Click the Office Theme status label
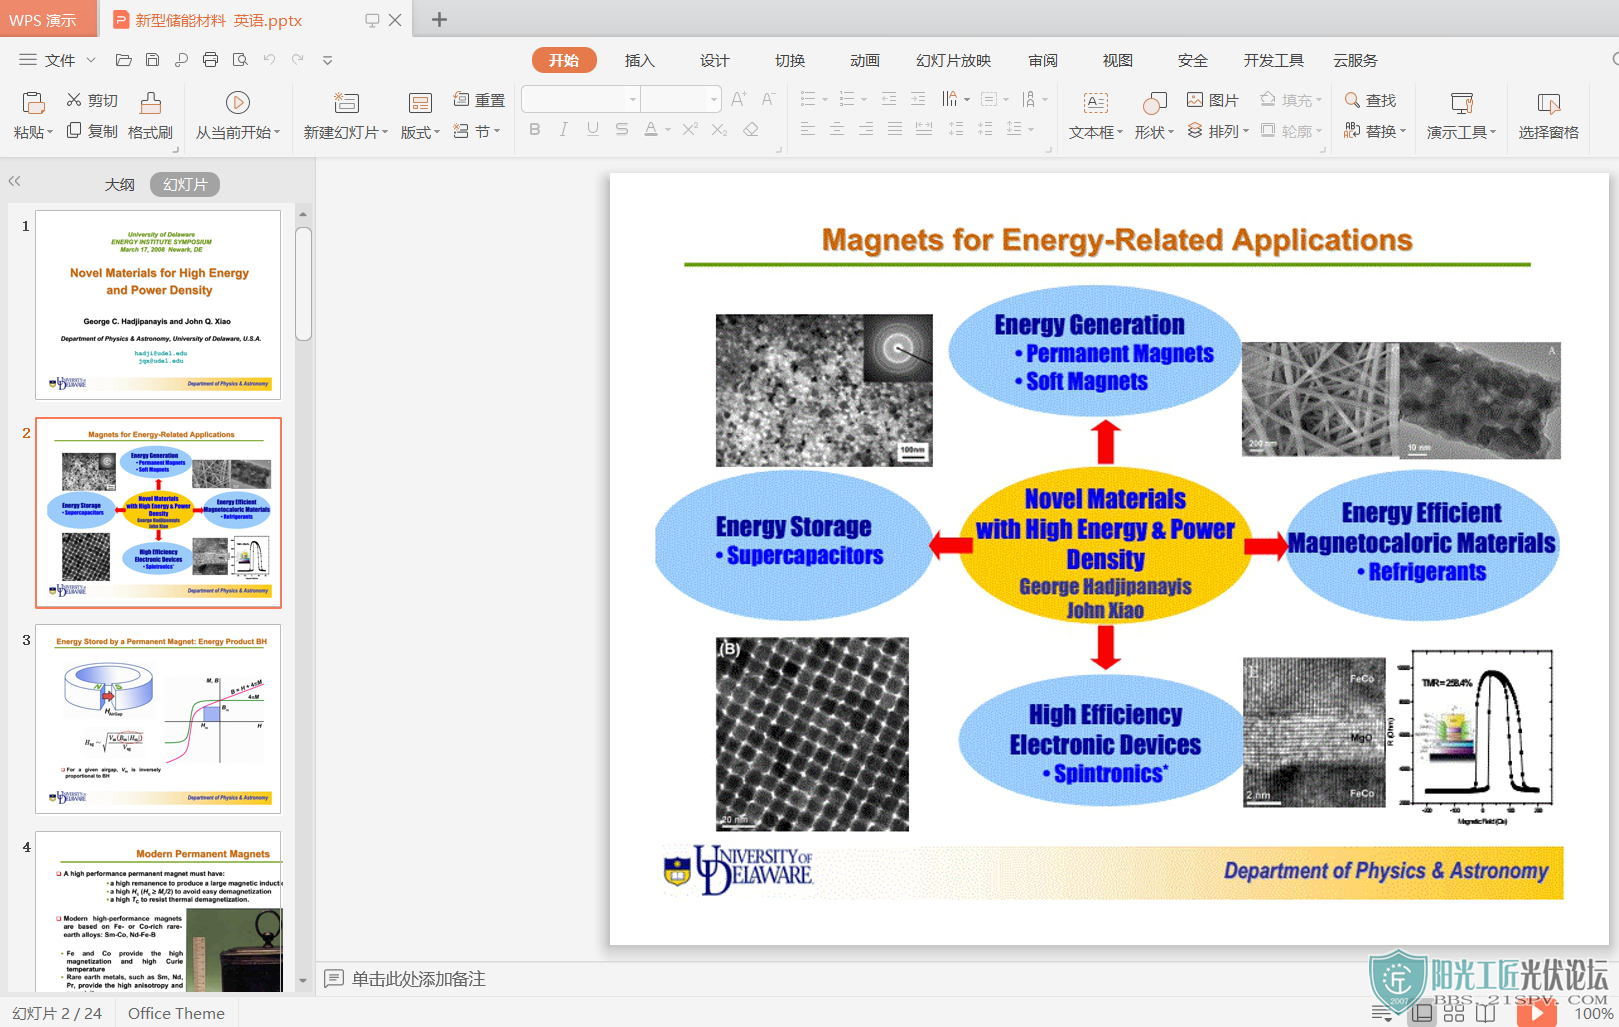This screenshot has height=1027, width=1619. click(x=176, y=1013)
